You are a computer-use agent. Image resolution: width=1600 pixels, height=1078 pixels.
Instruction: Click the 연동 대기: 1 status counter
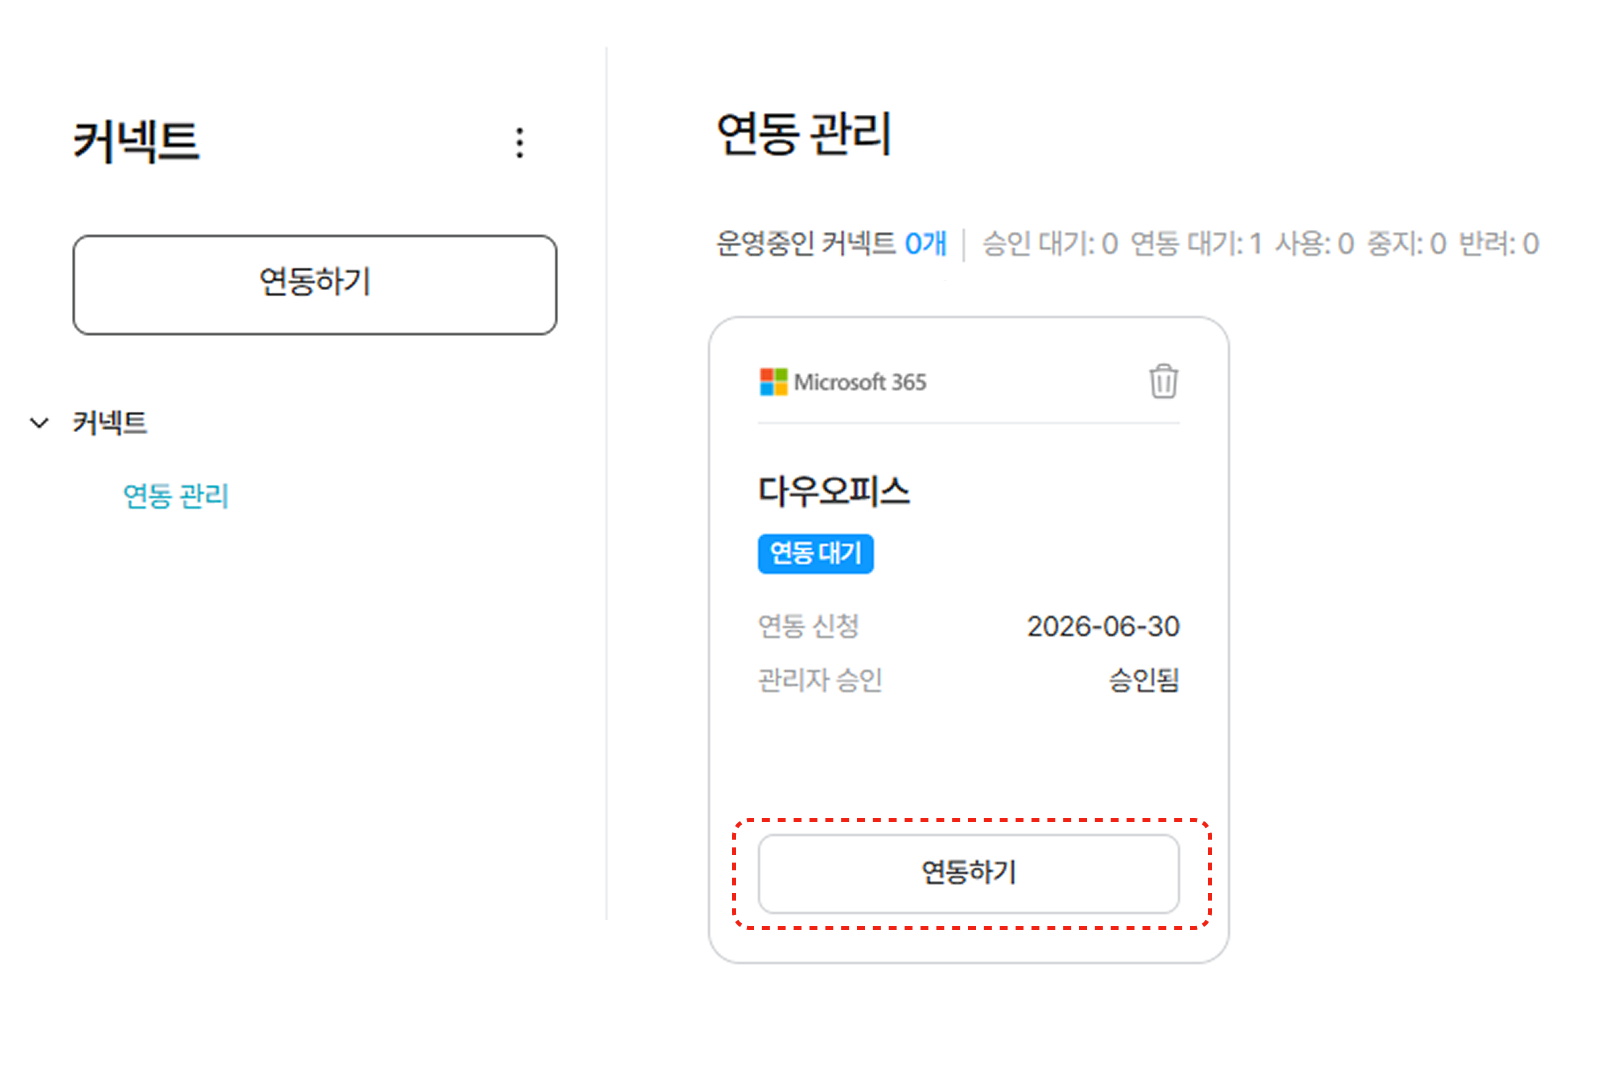pyautogui.click(x=1196, y=244)
